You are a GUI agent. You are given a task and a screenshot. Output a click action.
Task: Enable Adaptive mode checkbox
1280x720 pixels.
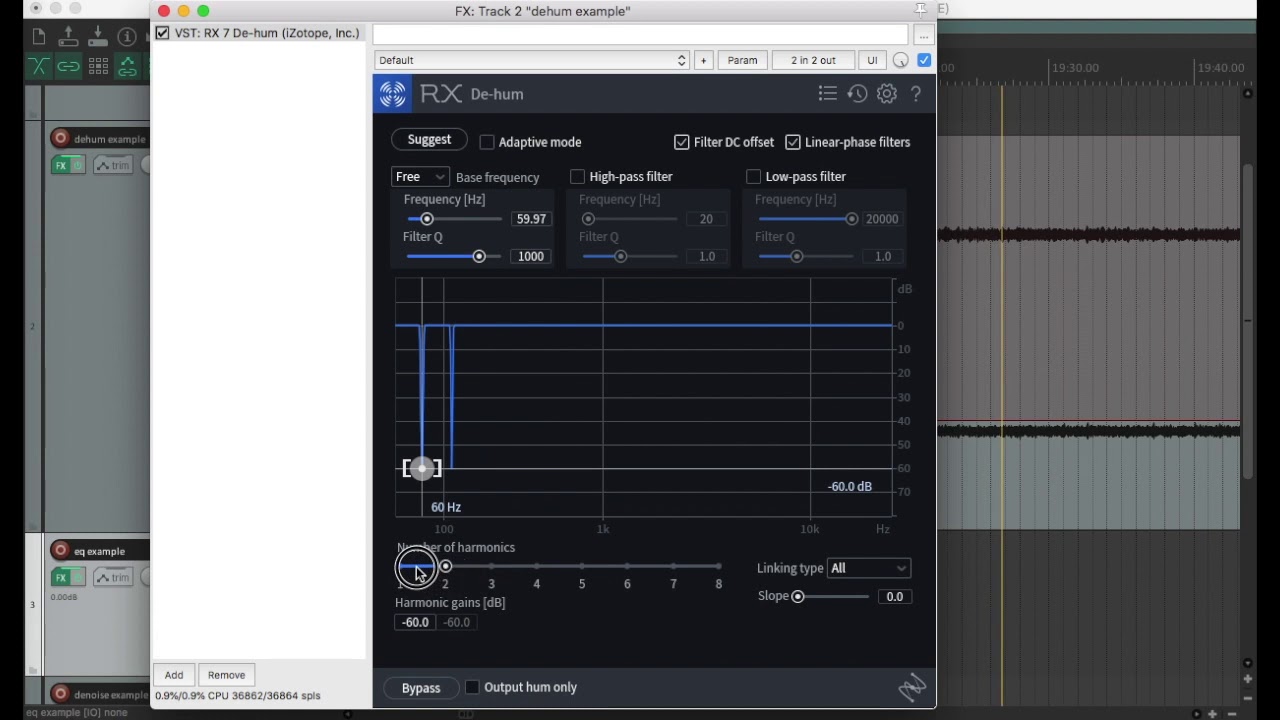pos(487,142)
